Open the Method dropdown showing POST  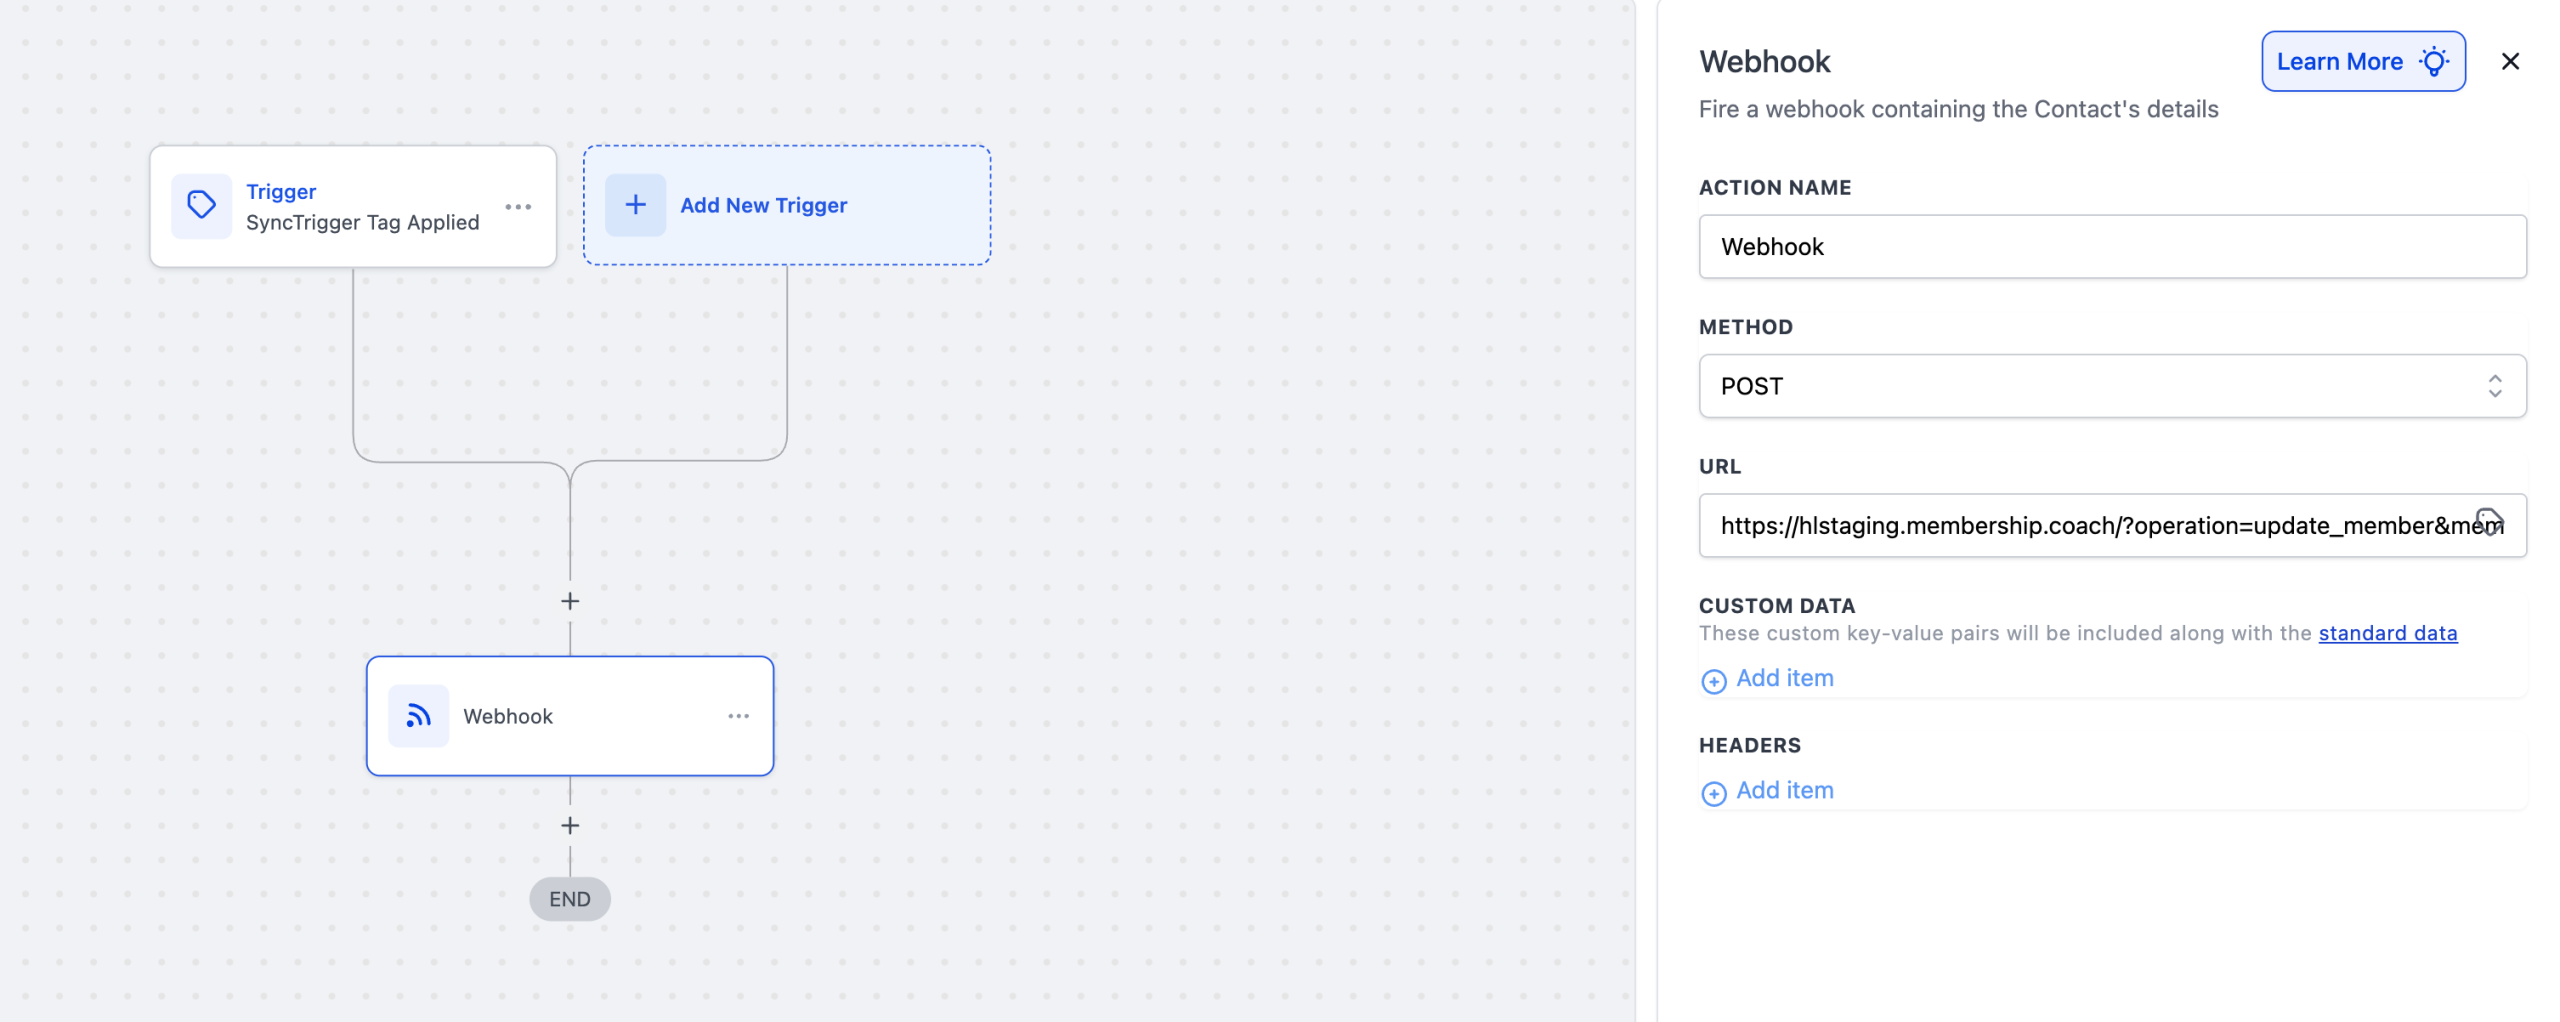[x=2111, y=386]
